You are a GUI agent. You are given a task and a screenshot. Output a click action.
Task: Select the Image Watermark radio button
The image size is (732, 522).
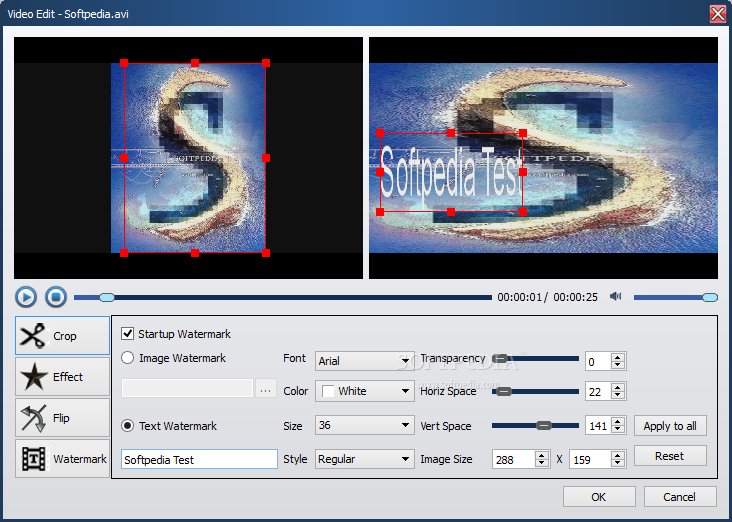pyautogui.click(x=127, y=358)
